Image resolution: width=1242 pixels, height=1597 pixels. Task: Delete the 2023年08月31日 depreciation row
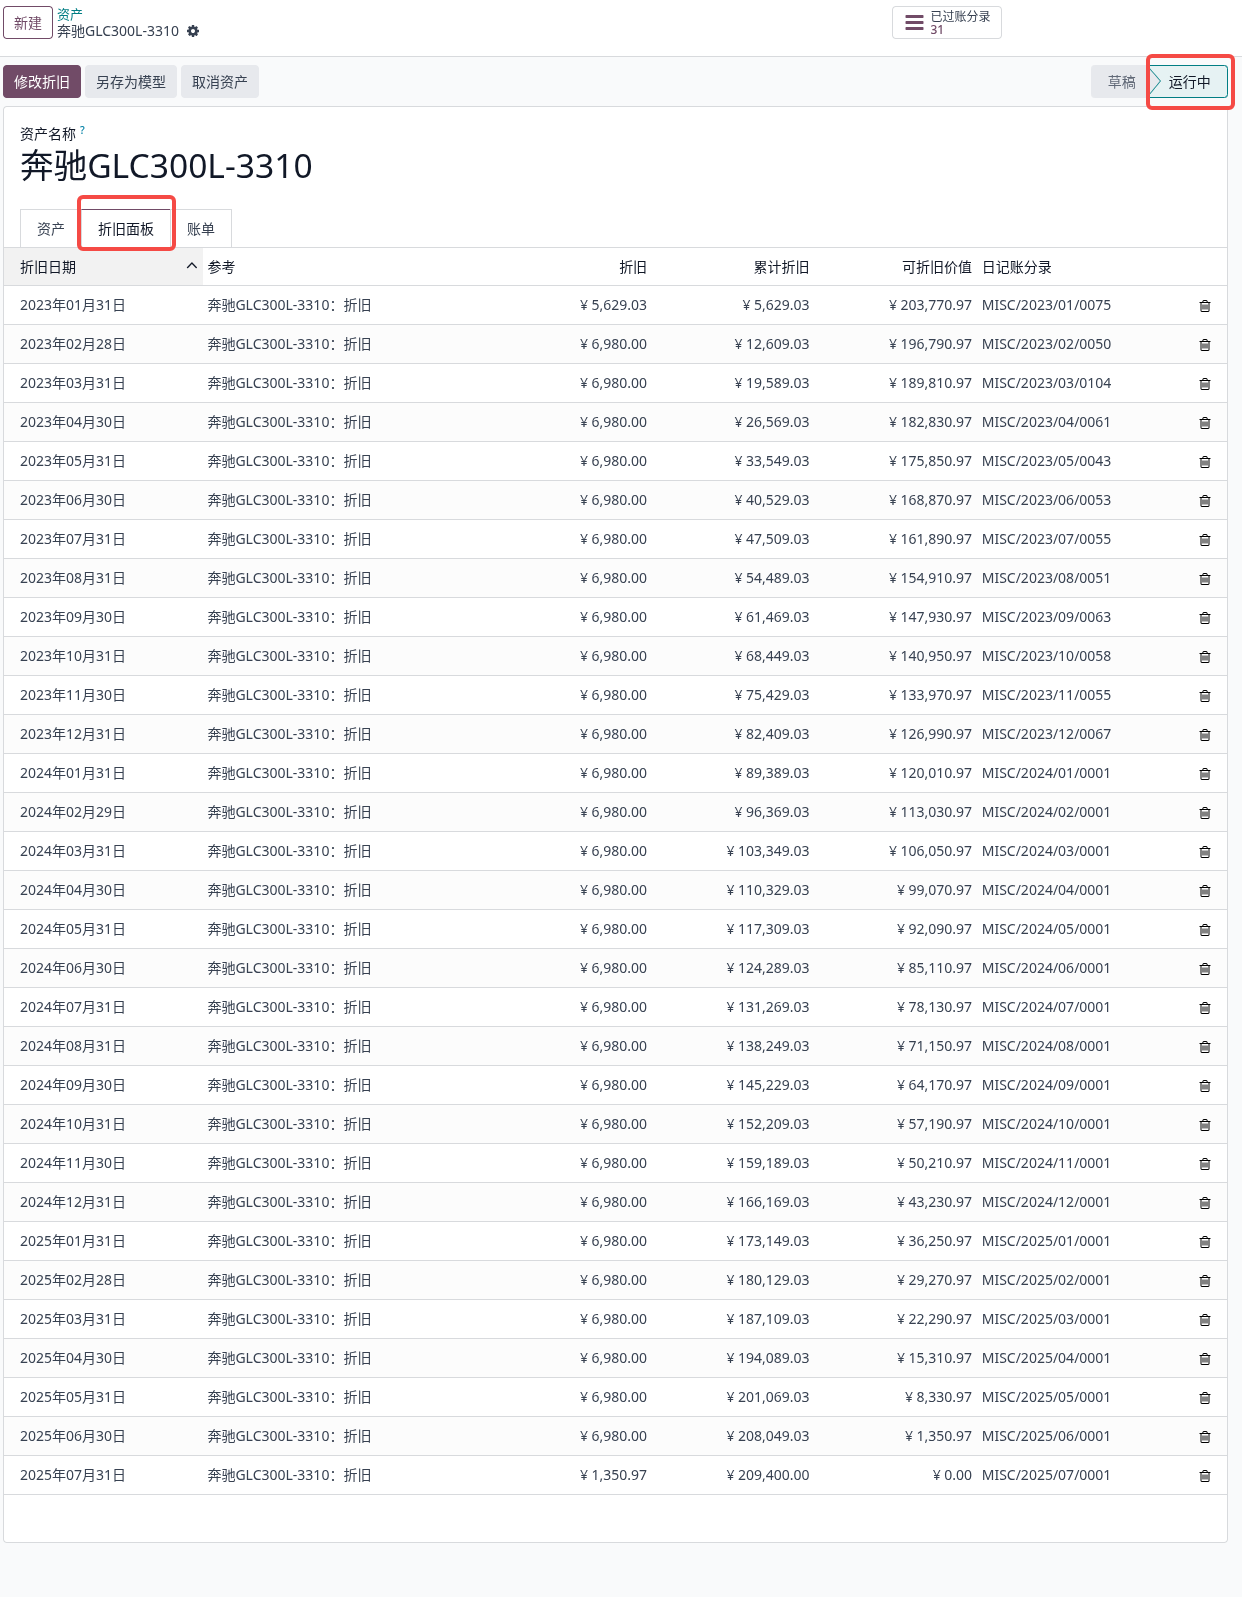[1205, 579]
